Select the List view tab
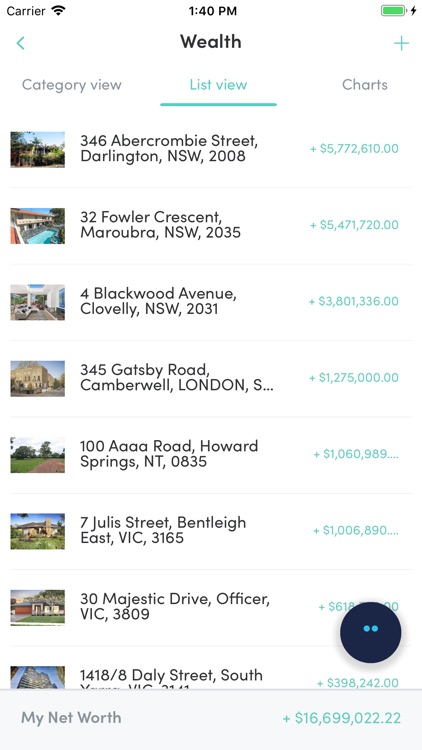 coord(218,85)
